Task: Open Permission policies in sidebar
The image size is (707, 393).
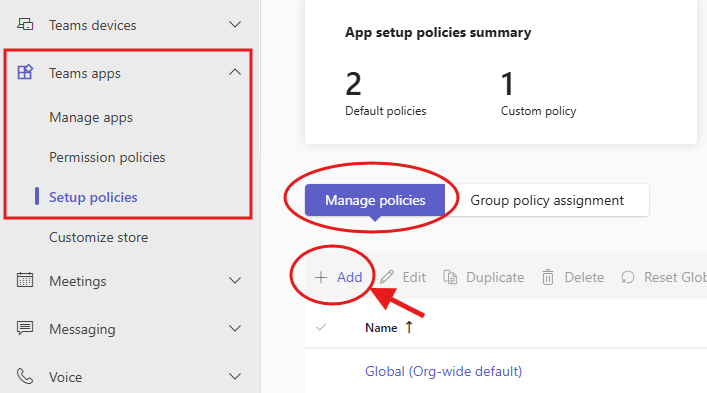Action: point(107,157)
